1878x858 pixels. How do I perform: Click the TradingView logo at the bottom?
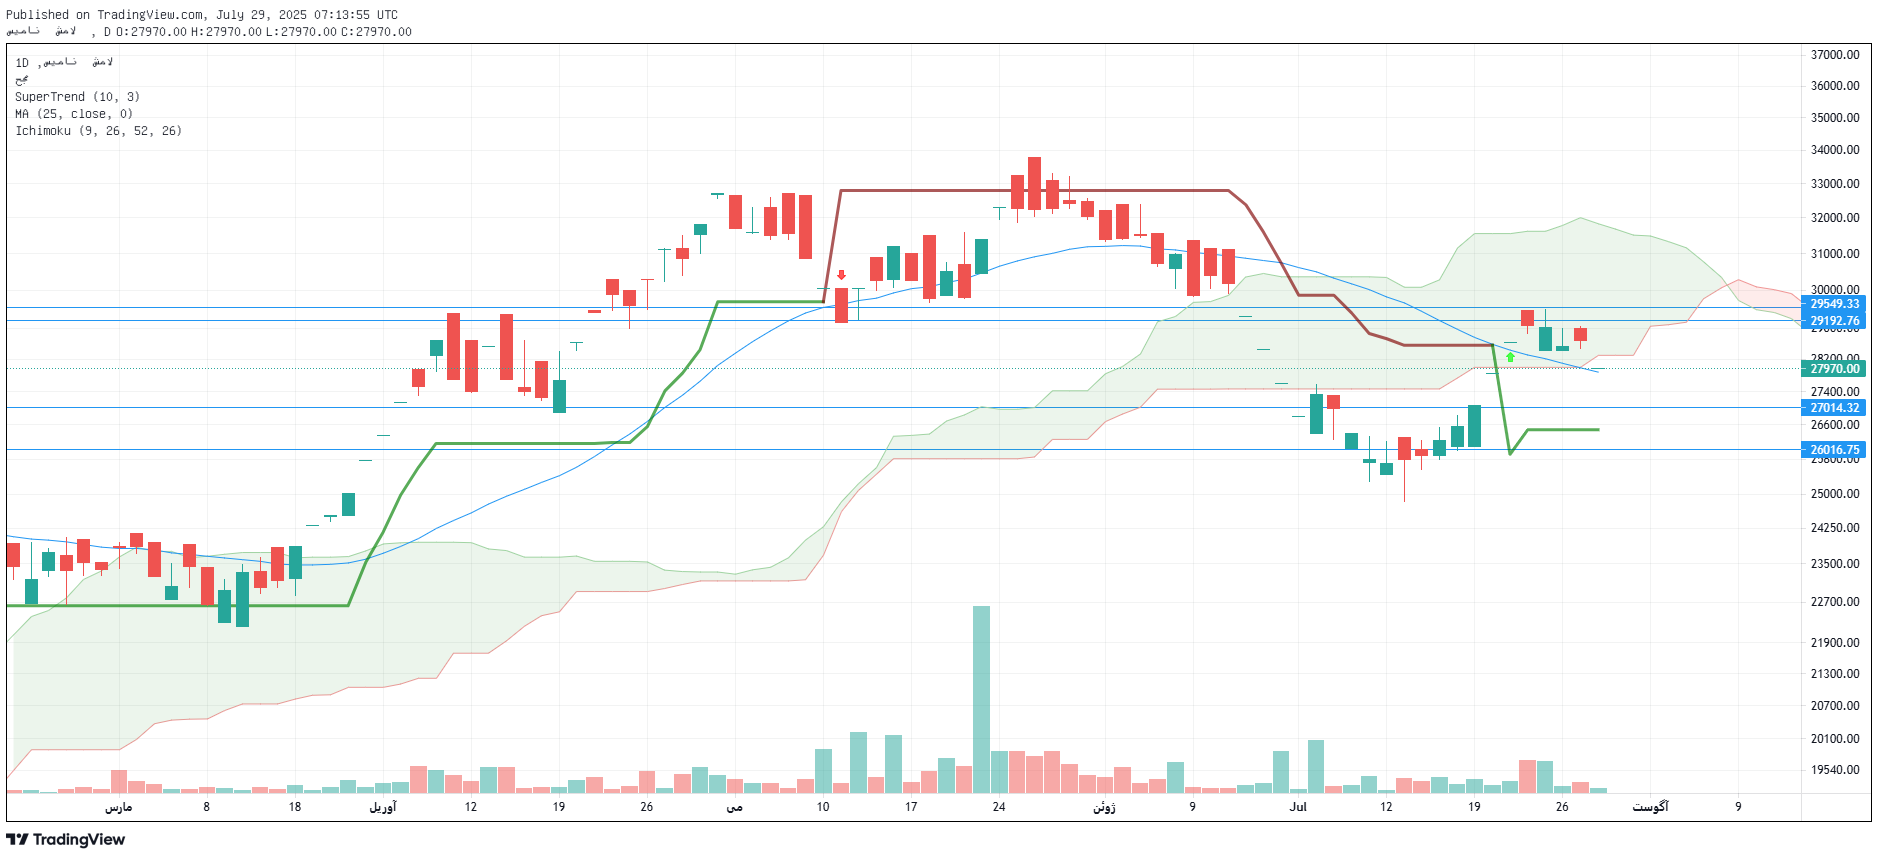(66, 839)
